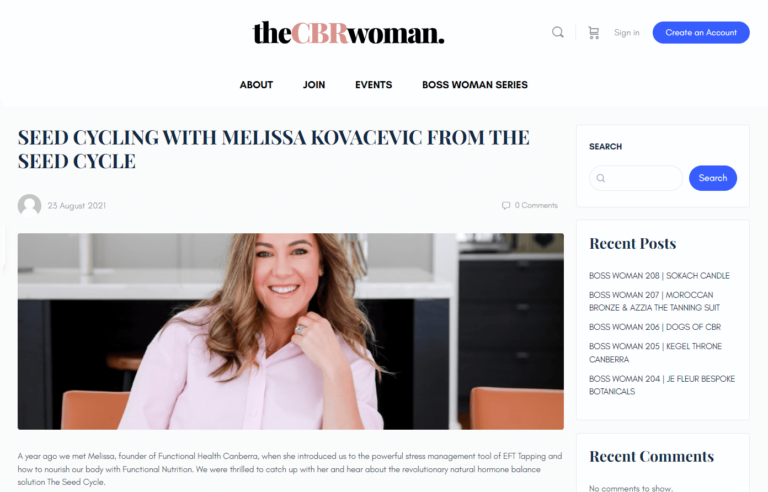Click the blue Search button
This screenshot has height=492, width=768.
pos(713,178)
